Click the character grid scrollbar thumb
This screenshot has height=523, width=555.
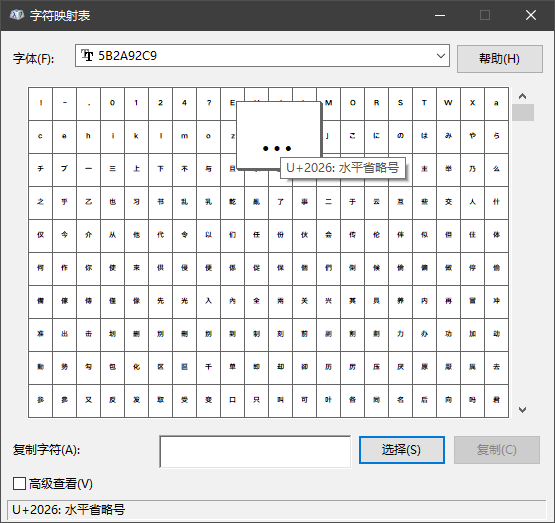pos(523,113)
